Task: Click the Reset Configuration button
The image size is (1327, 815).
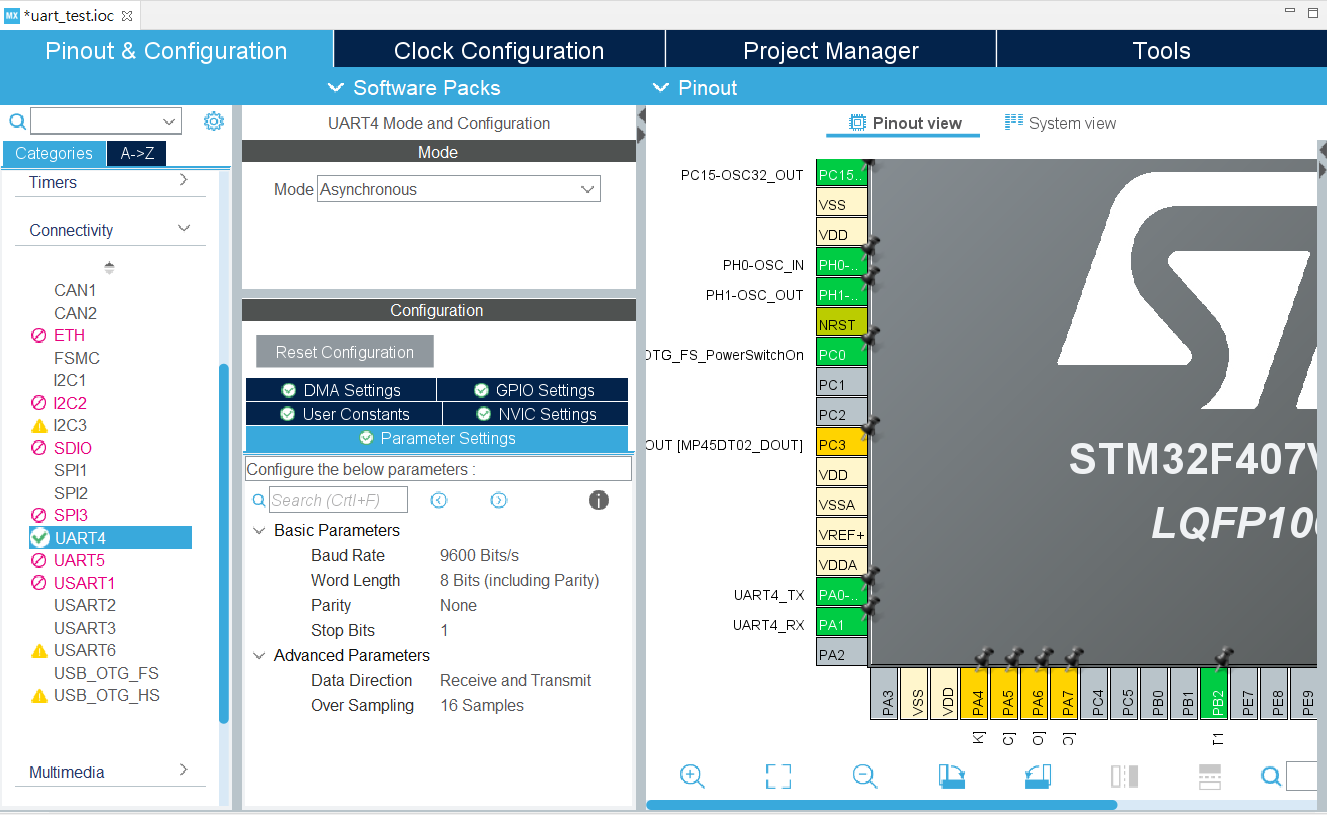Action: coord(345,352)
